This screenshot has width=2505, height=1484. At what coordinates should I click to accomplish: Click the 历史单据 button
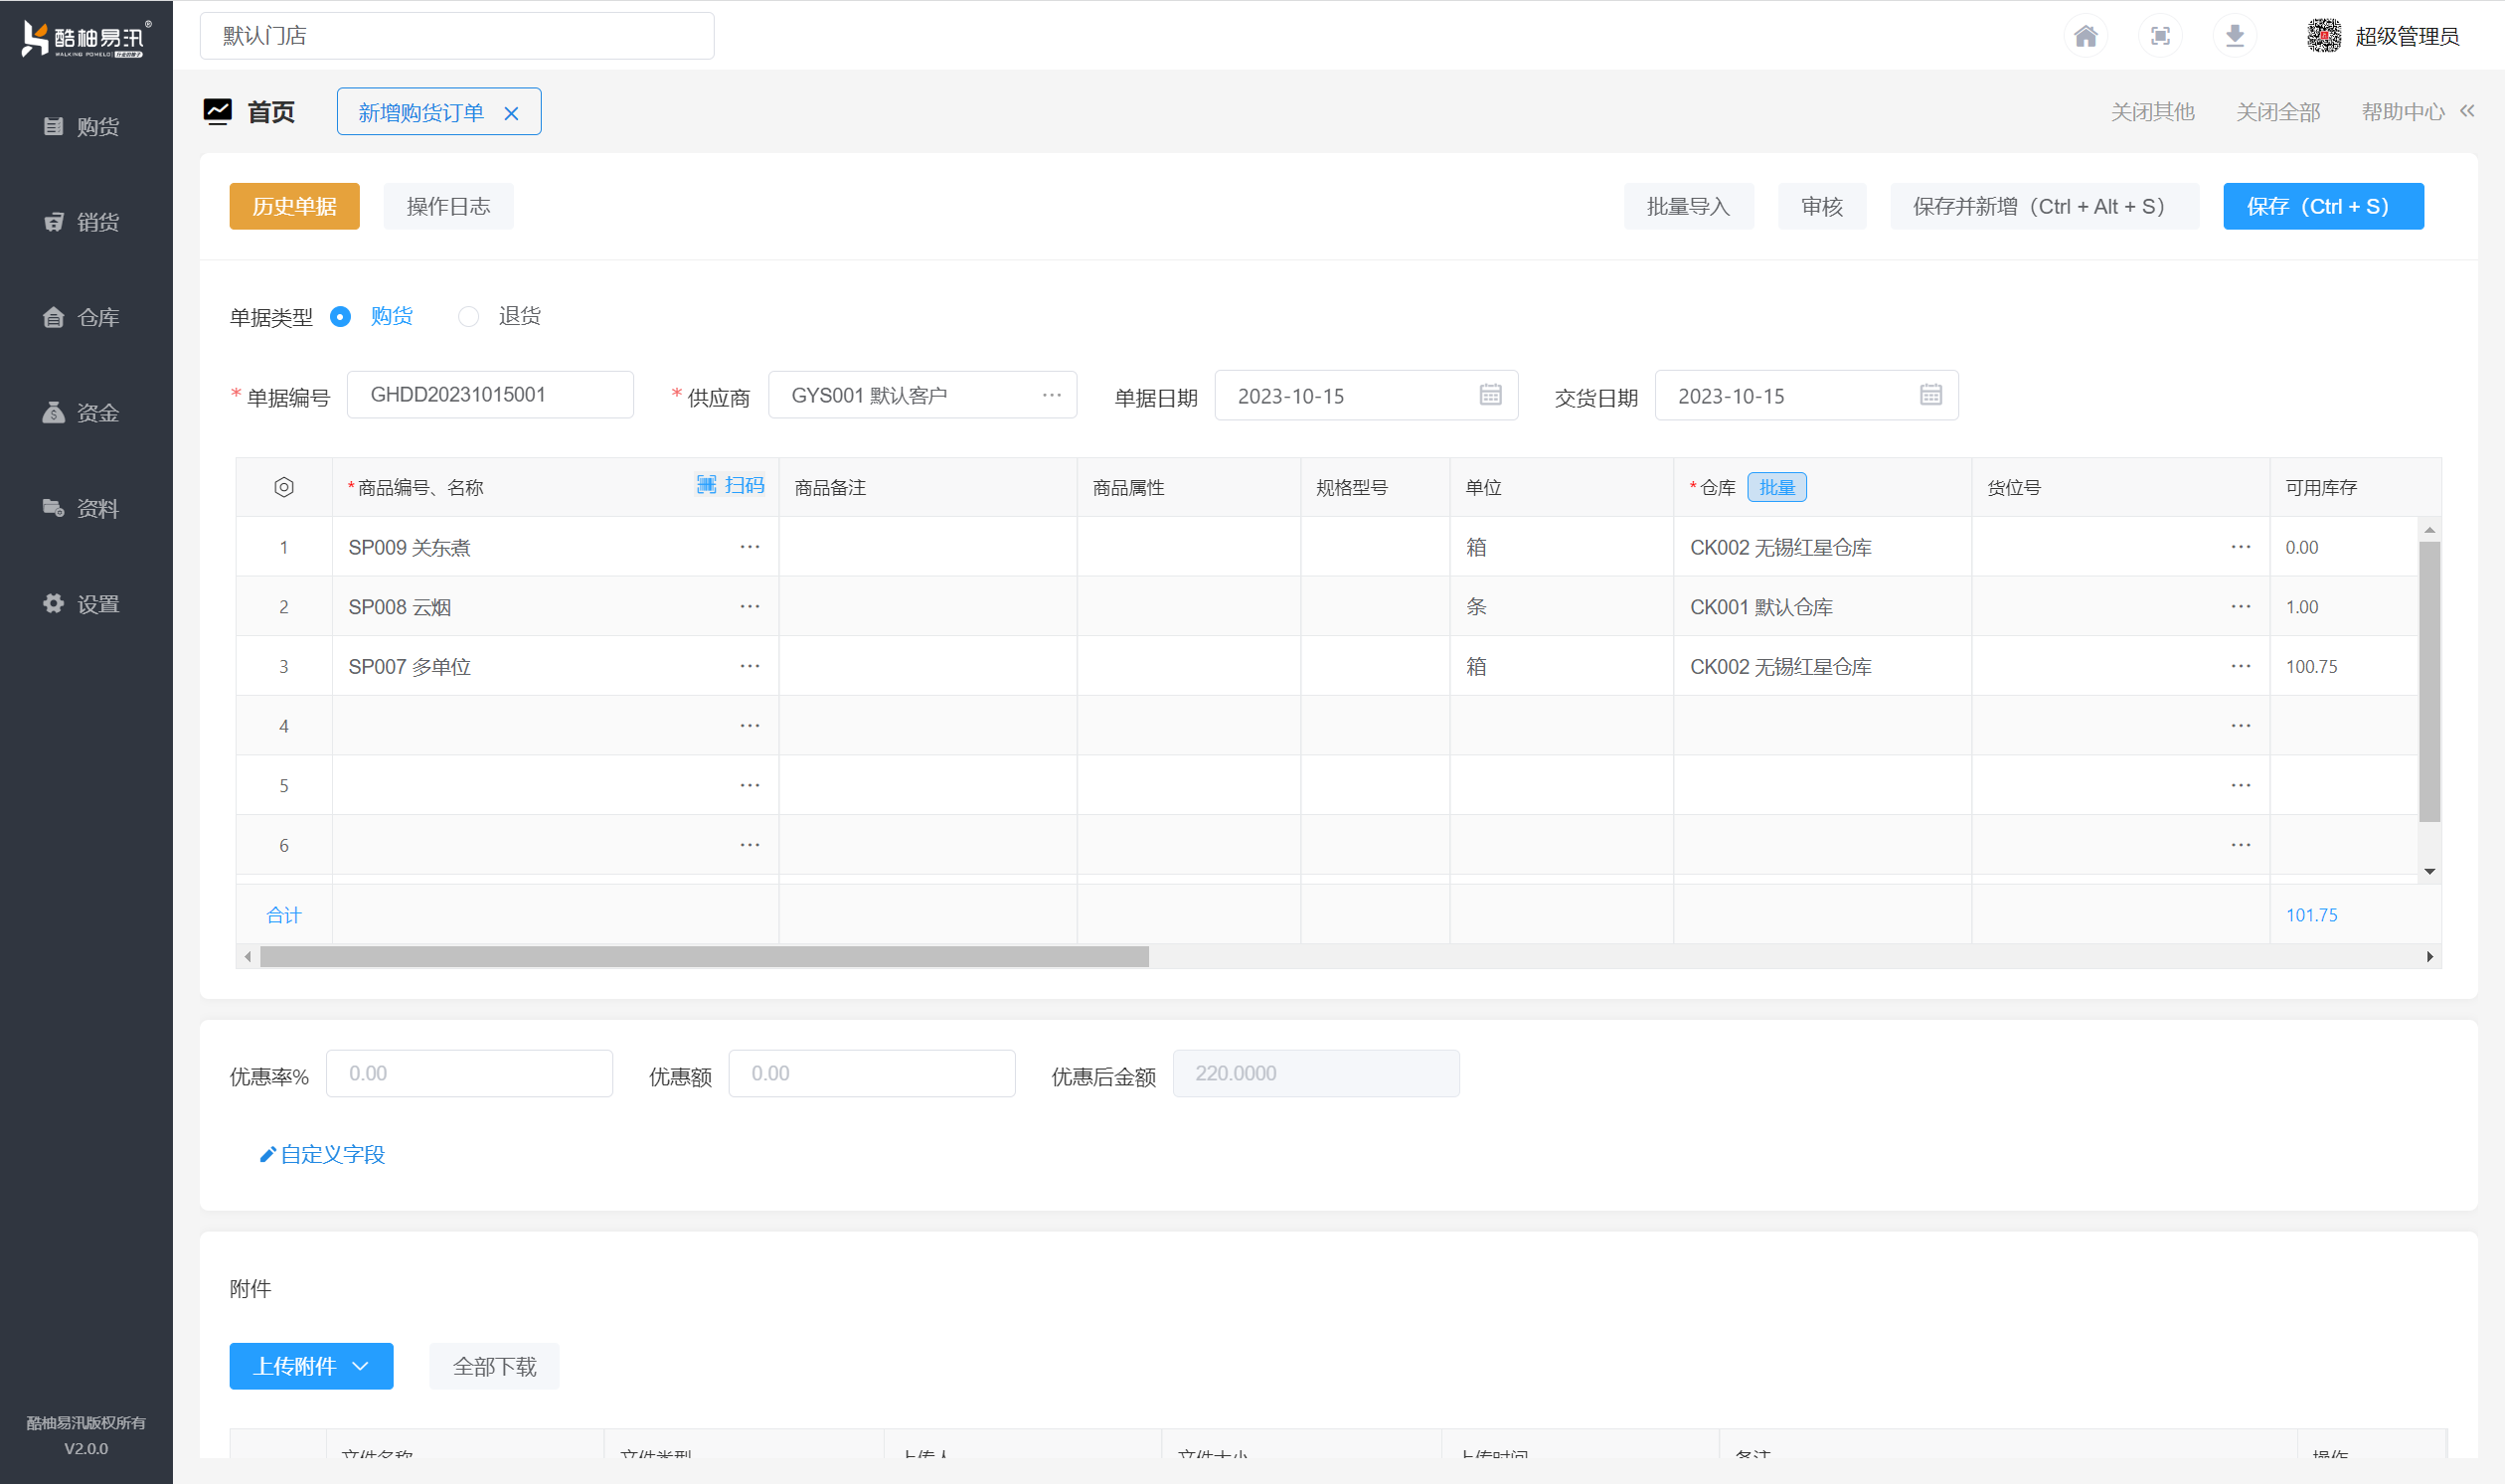294,207
